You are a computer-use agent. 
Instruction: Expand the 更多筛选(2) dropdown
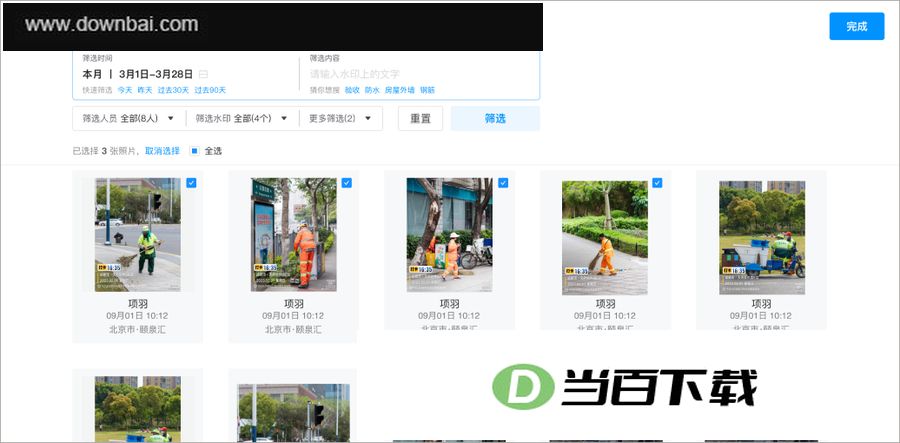(341, 118)
